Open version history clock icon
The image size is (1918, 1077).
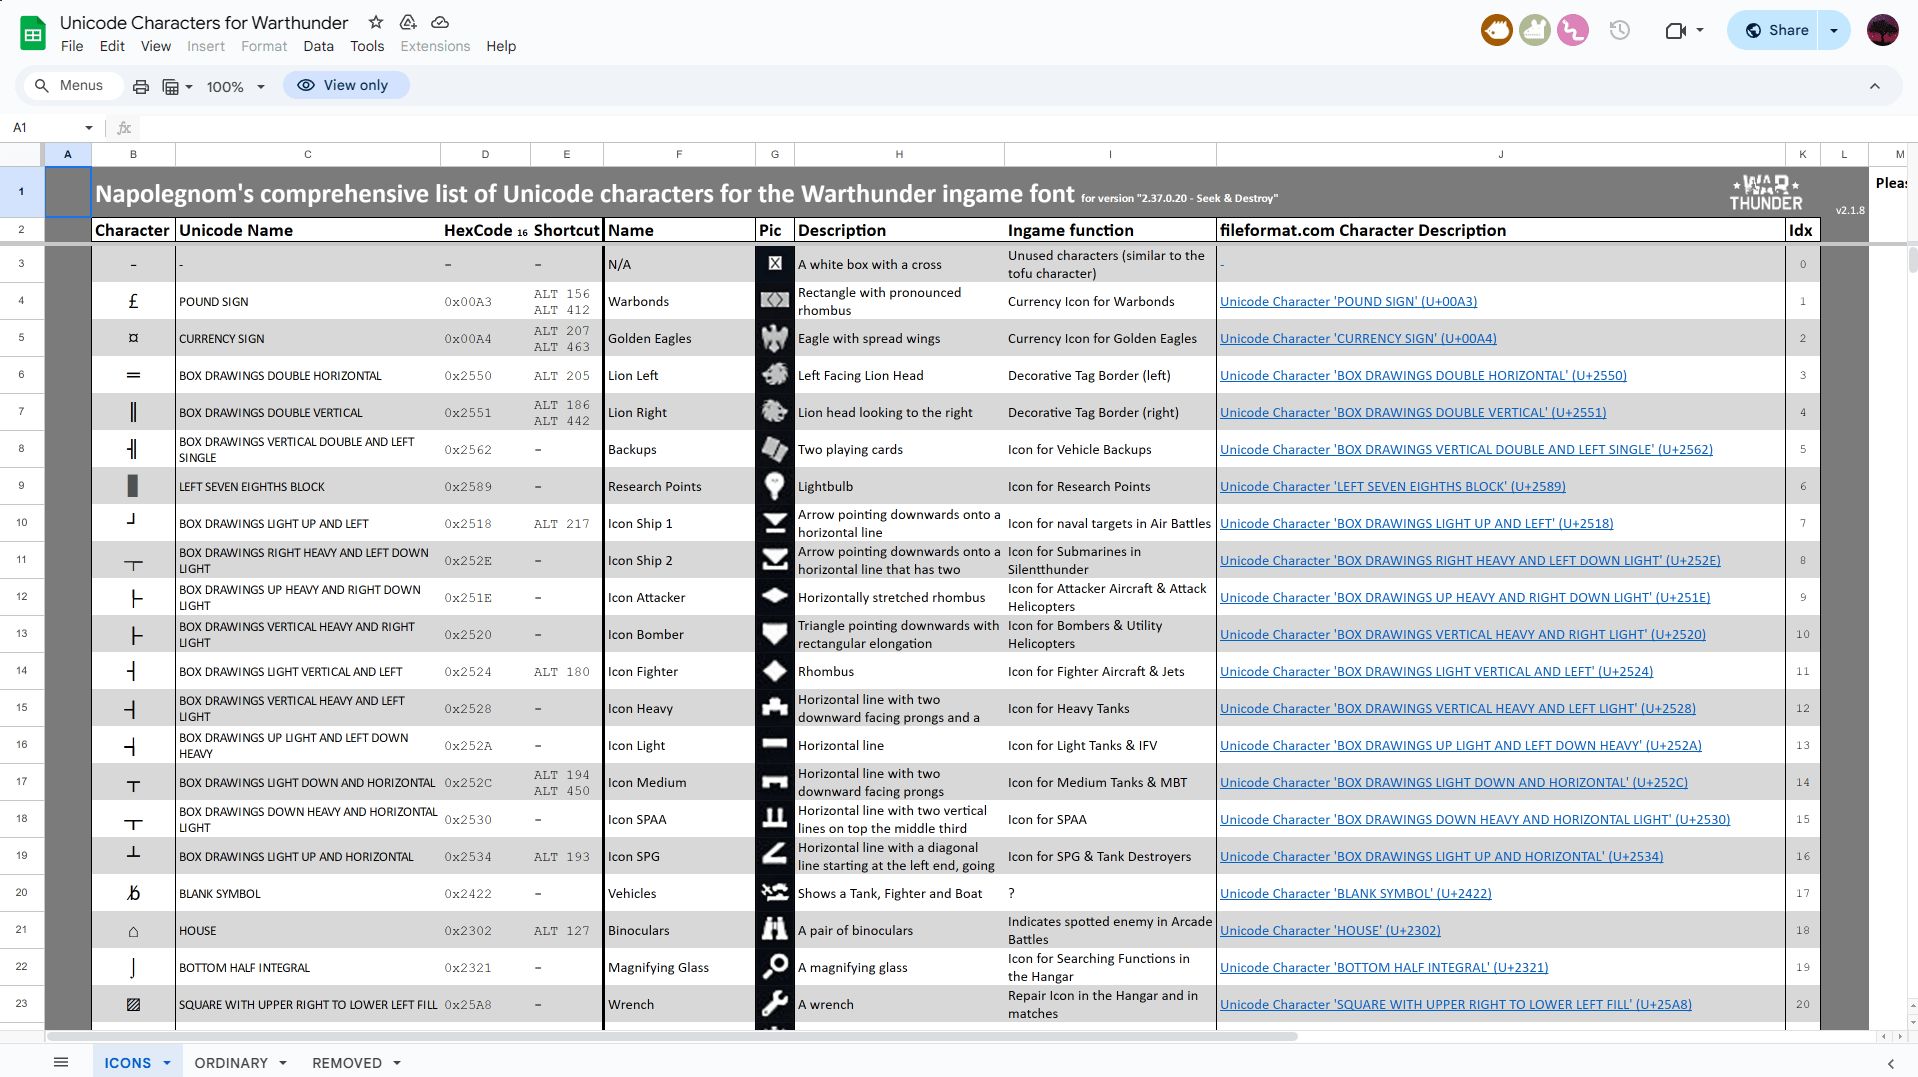[1619, 30]
